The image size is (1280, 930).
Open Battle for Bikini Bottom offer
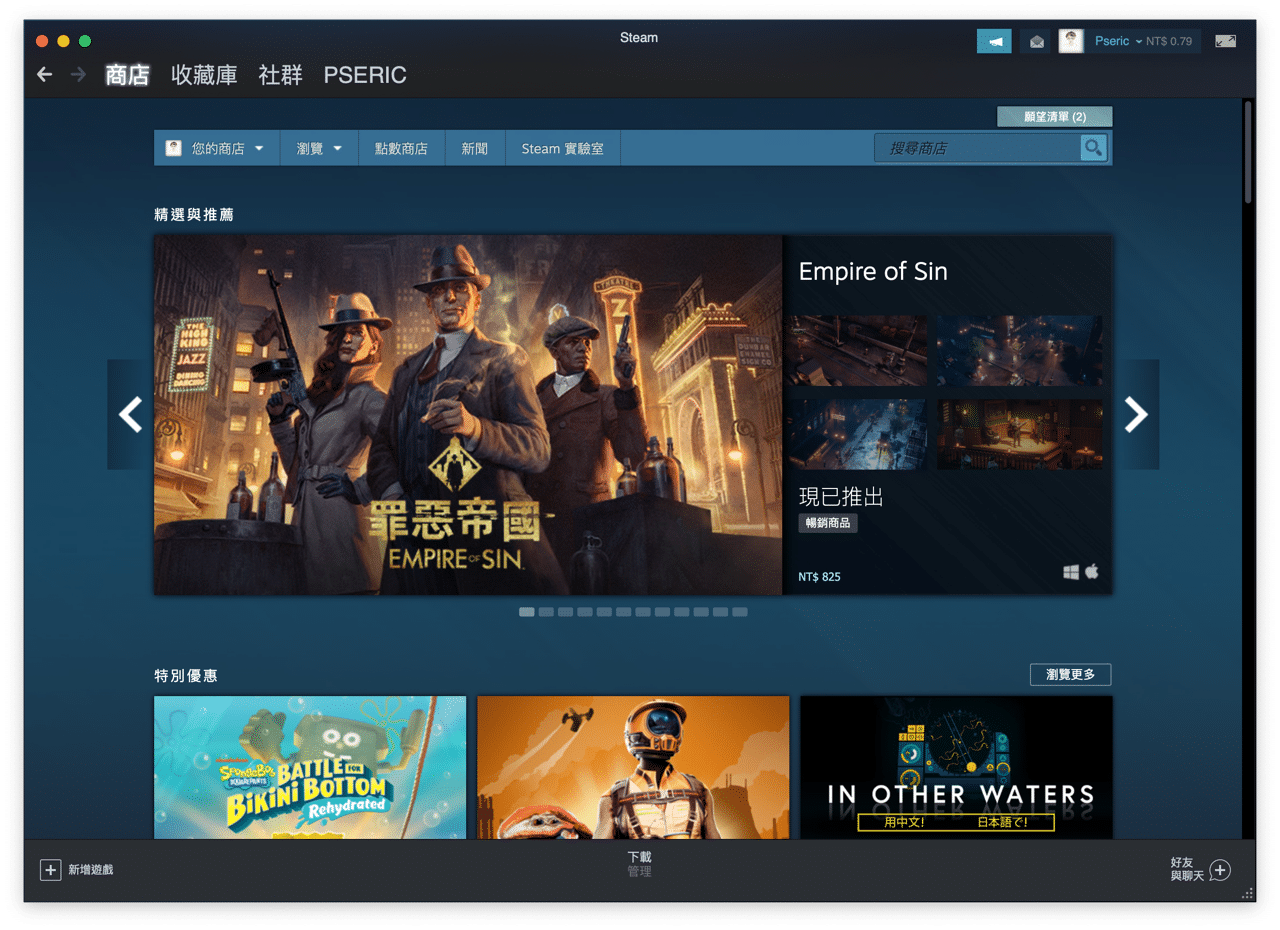(310, 767)
